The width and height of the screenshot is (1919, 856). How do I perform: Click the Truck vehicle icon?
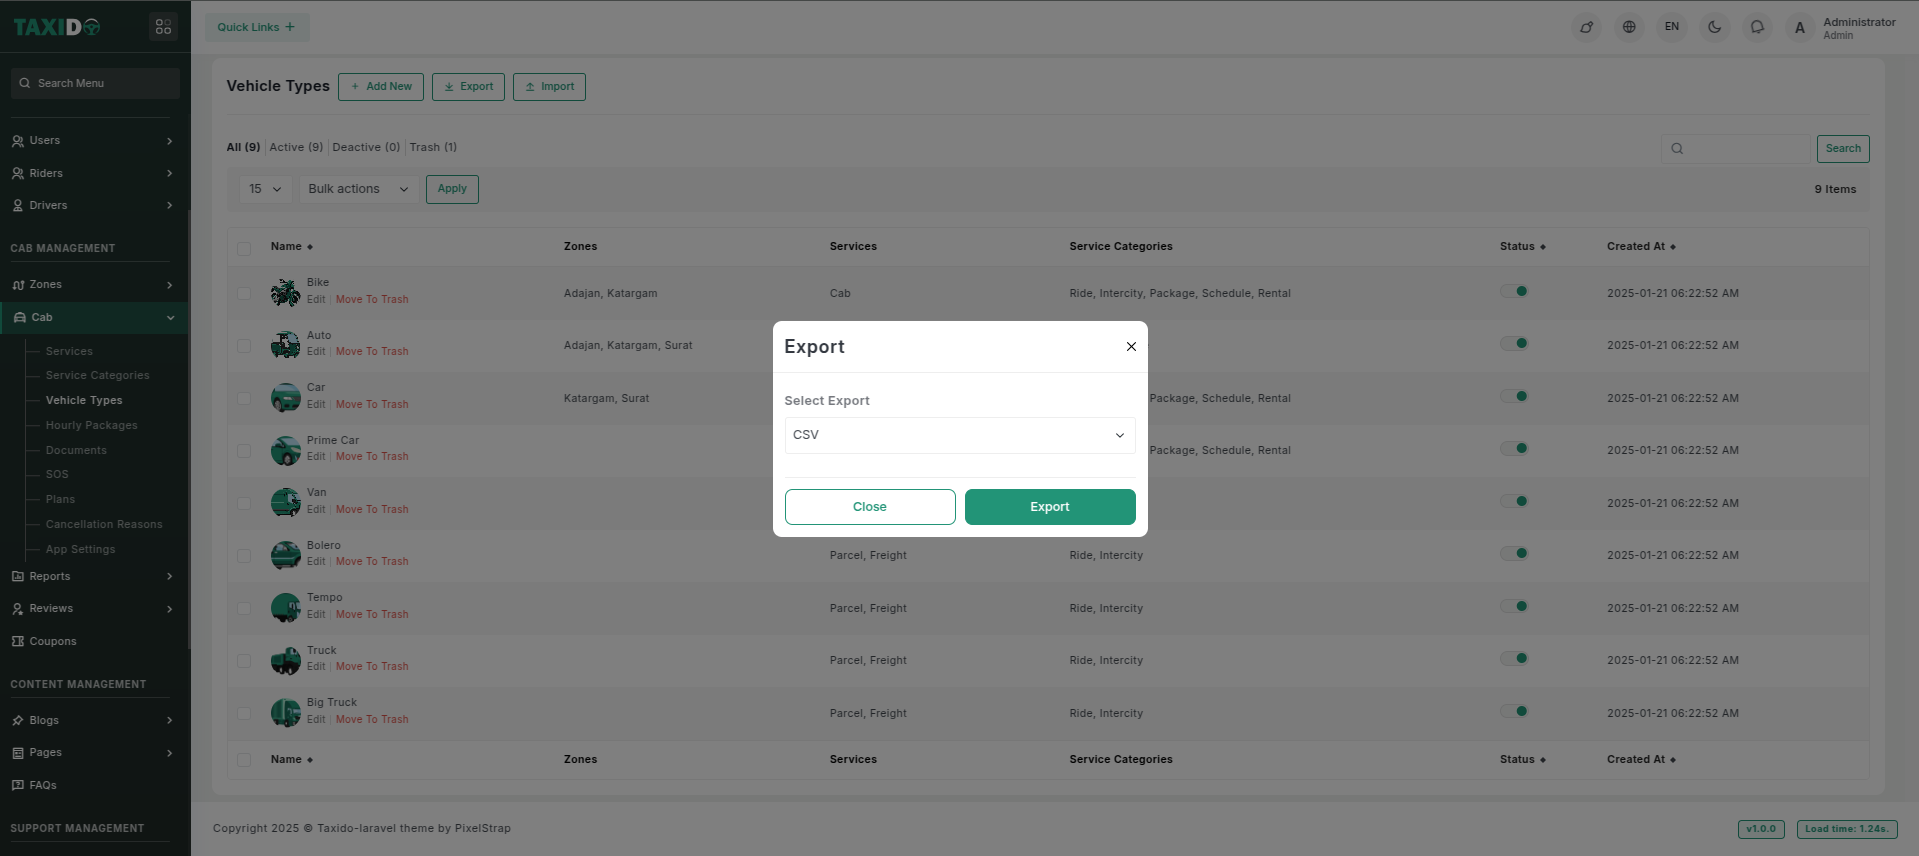(285, 660)
